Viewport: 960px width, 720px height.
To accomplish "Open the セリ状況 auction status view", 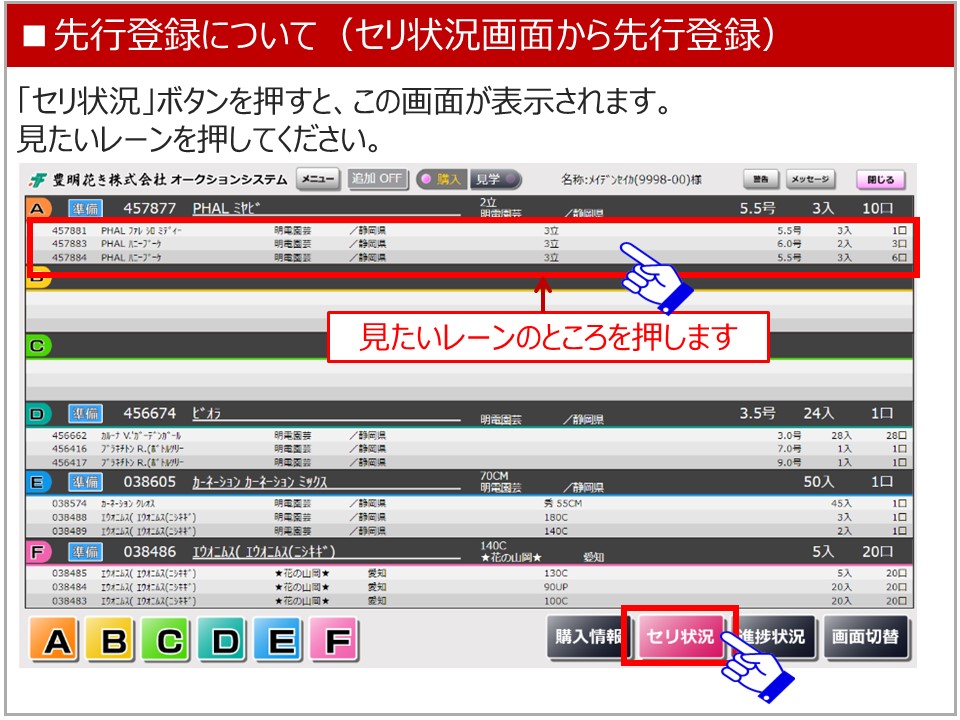I will [x=679, y=637].
